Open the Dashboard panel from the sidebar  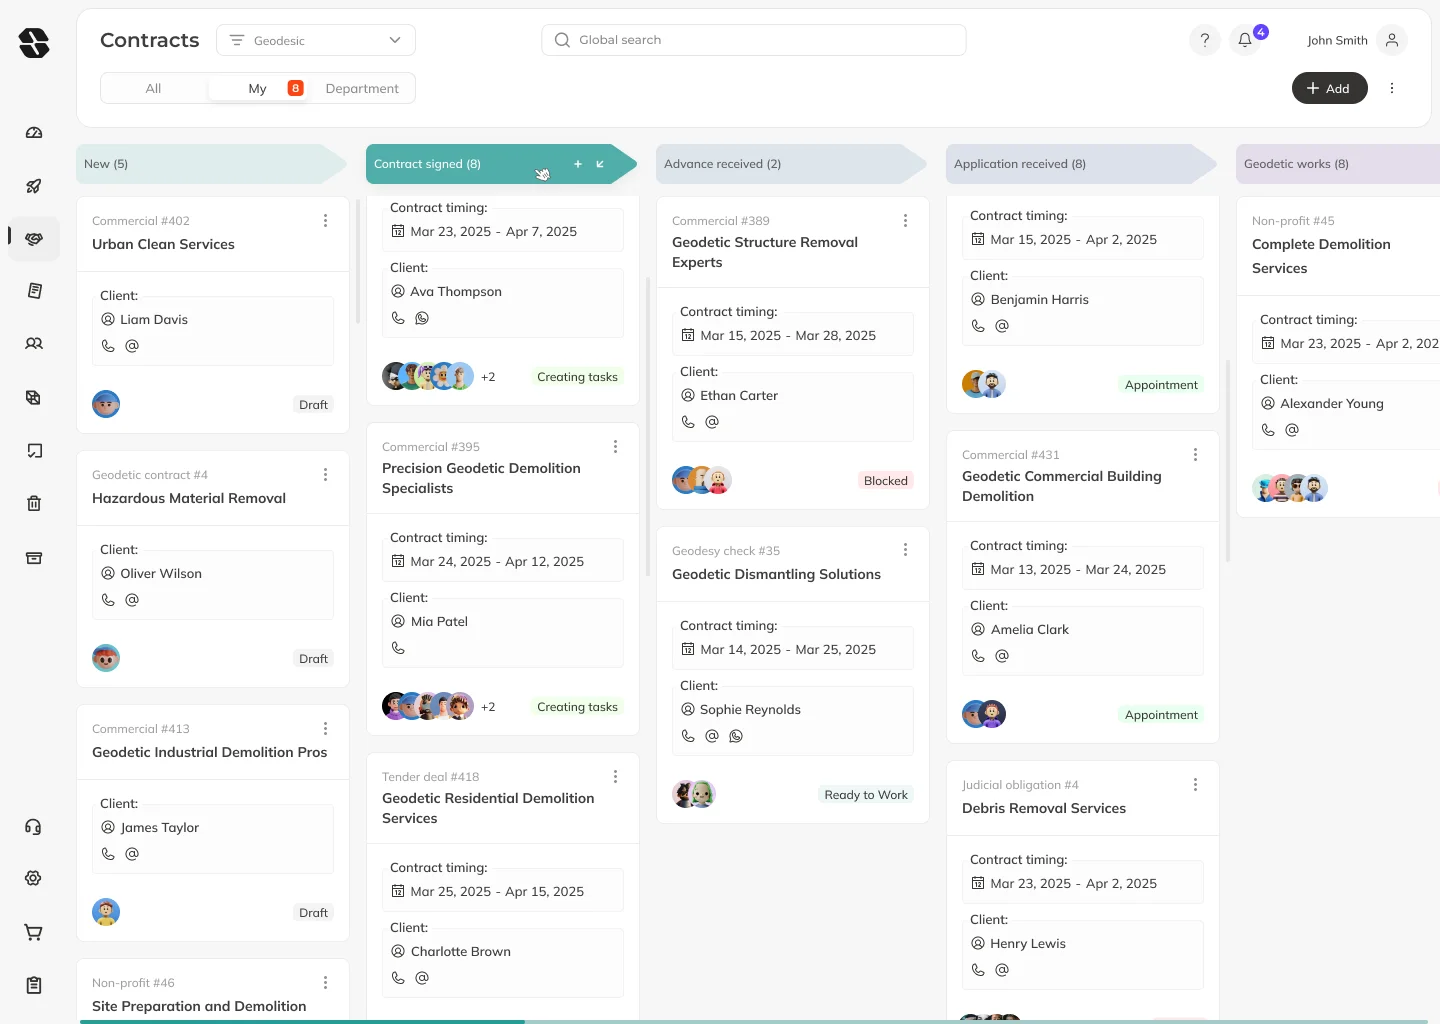point(33,132)
